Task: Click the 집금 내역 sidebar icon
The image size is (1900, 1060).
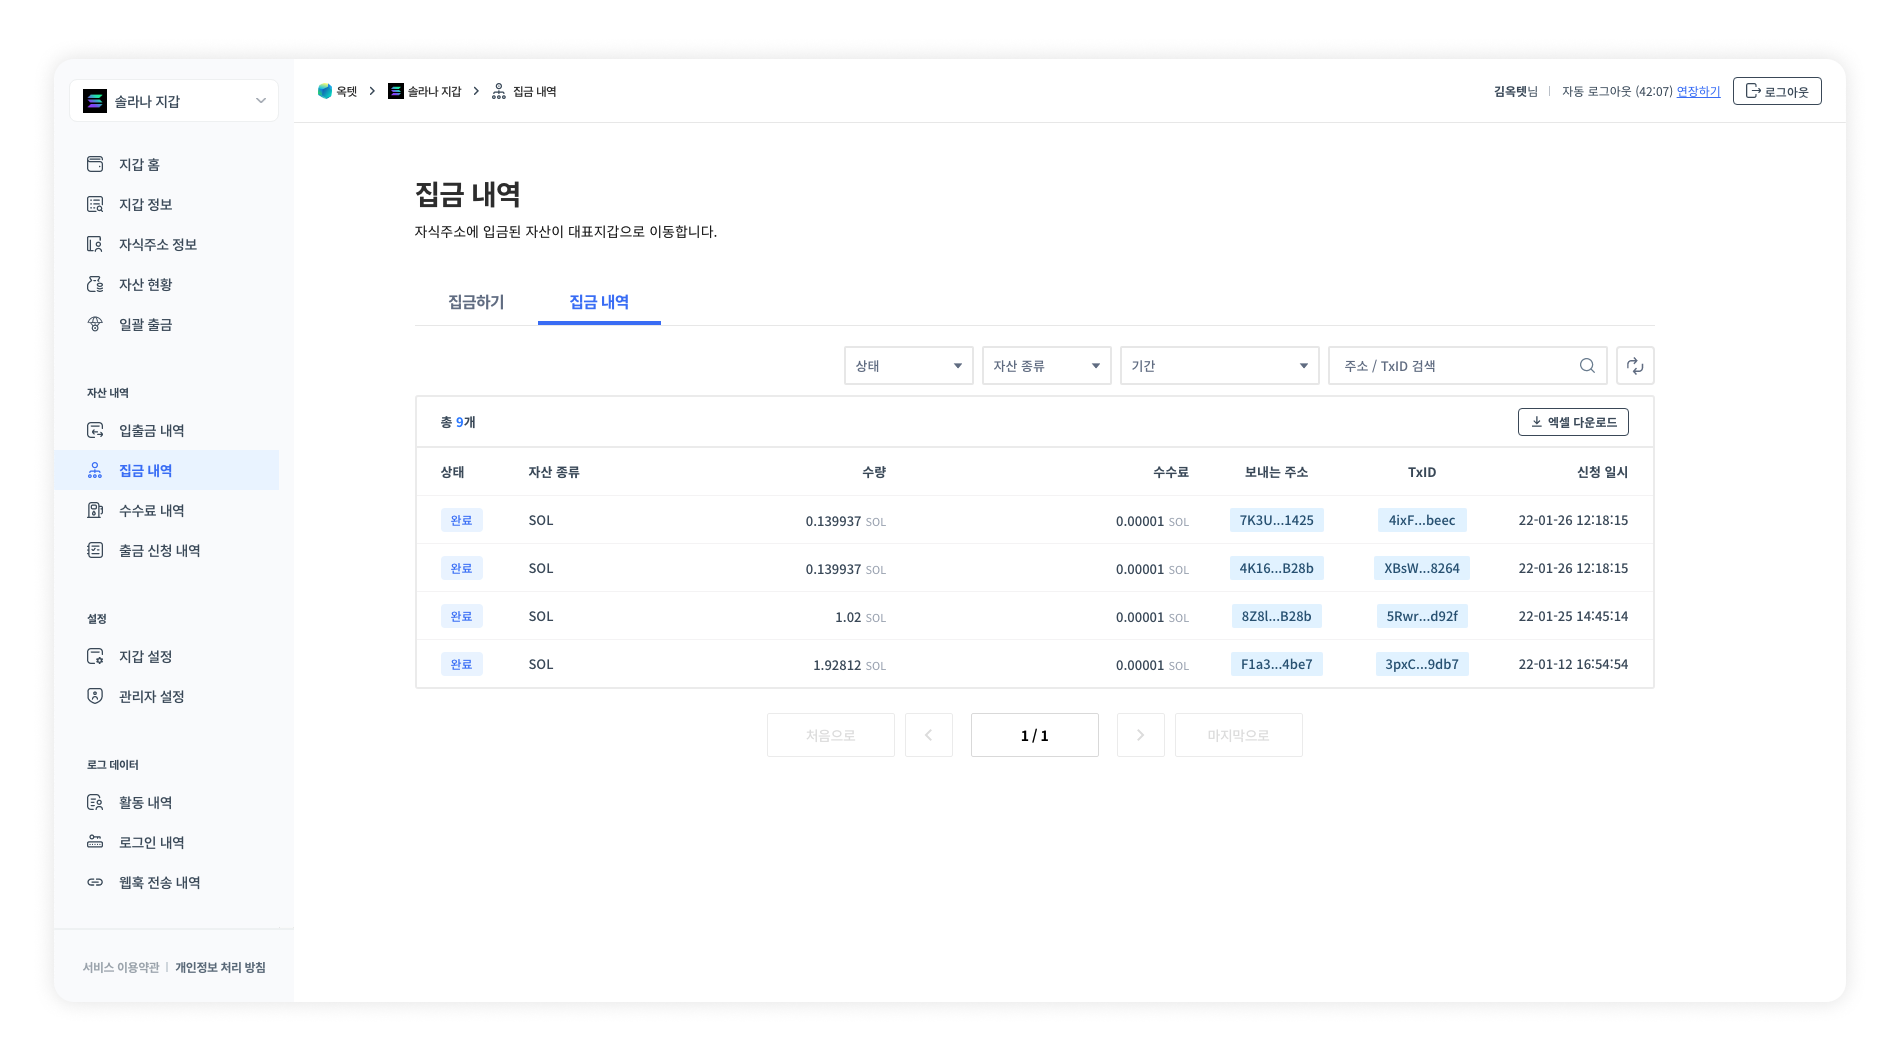Action: (95, 470)
